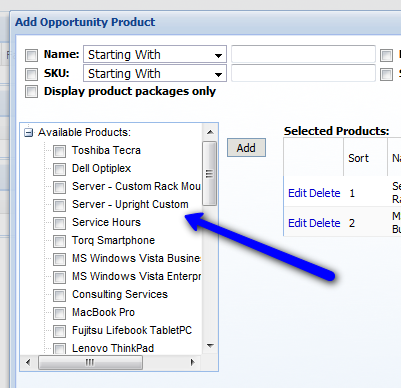Click the horizontal scrollbar thumb
This screenshot has height=388, width=401.
[90, 362]
